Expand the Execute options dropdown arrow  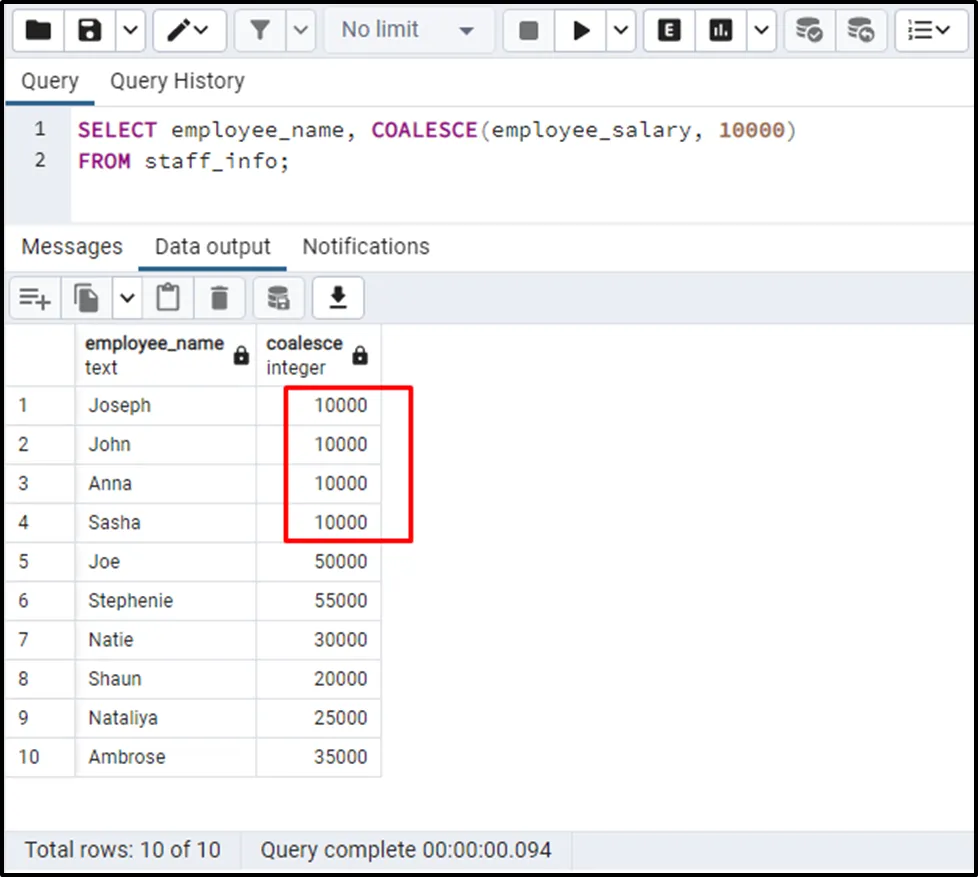[622, 30]
